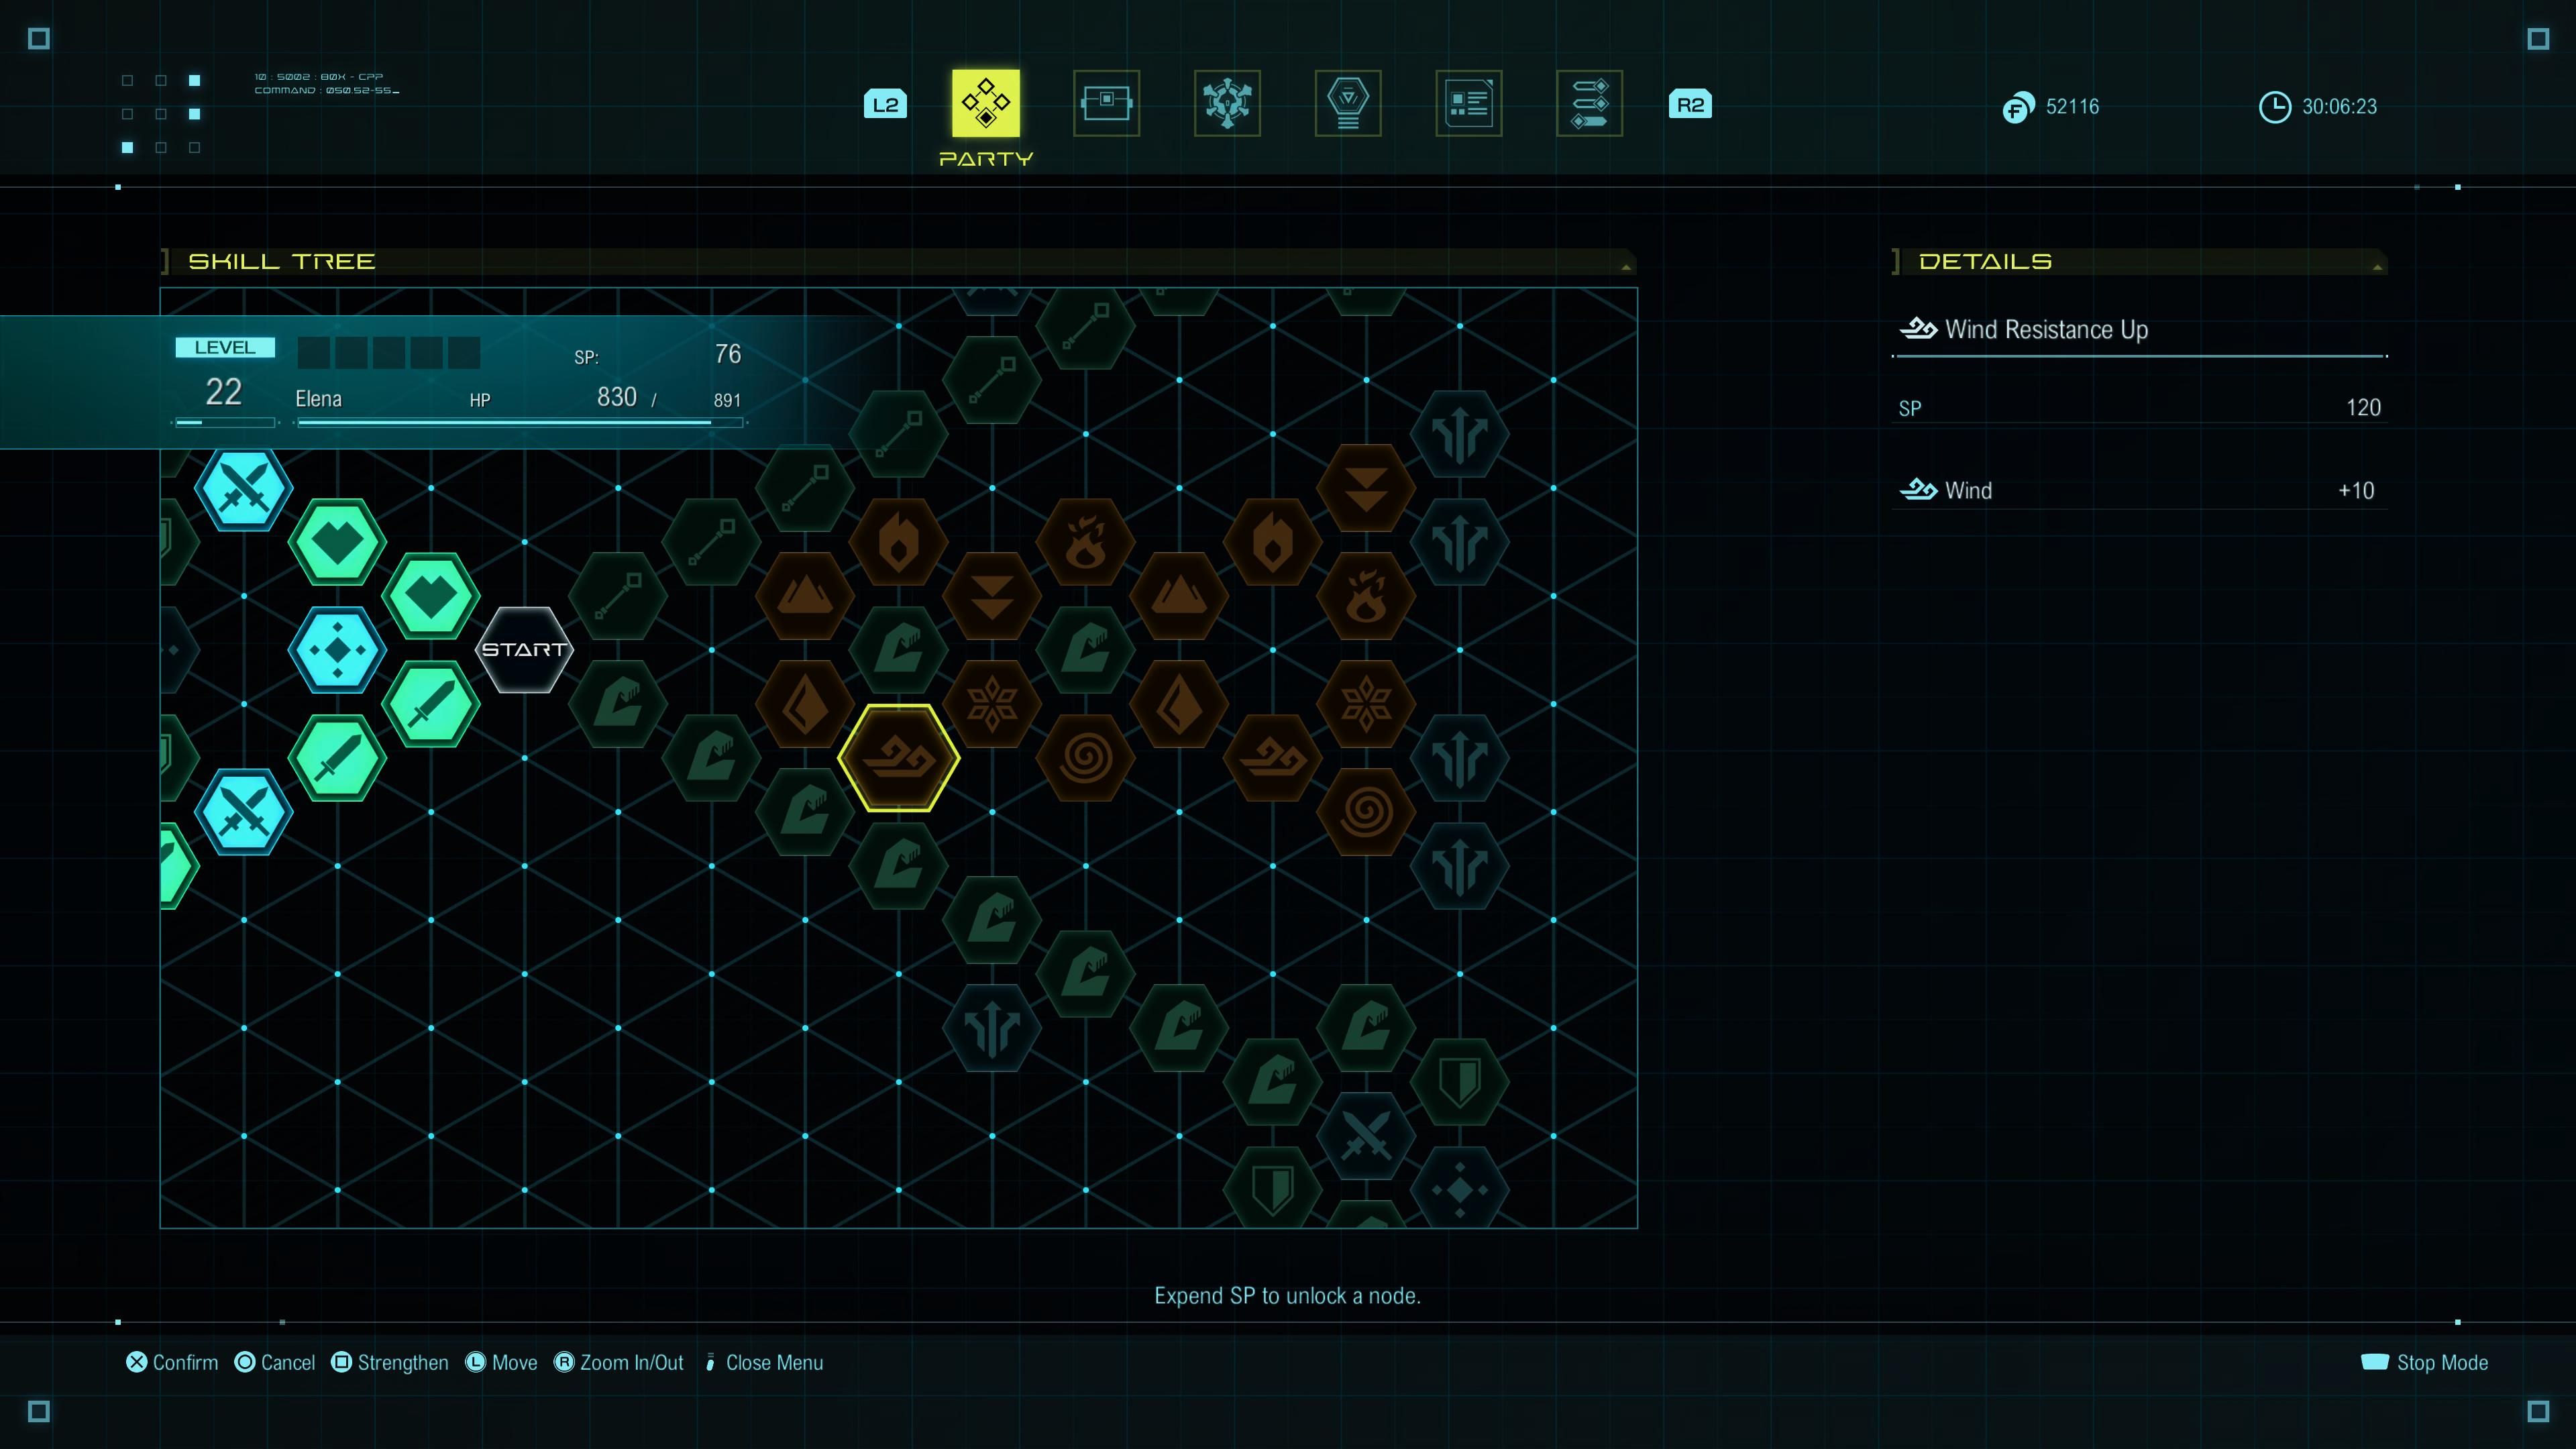Click the START hexagon node

point(524,650)
